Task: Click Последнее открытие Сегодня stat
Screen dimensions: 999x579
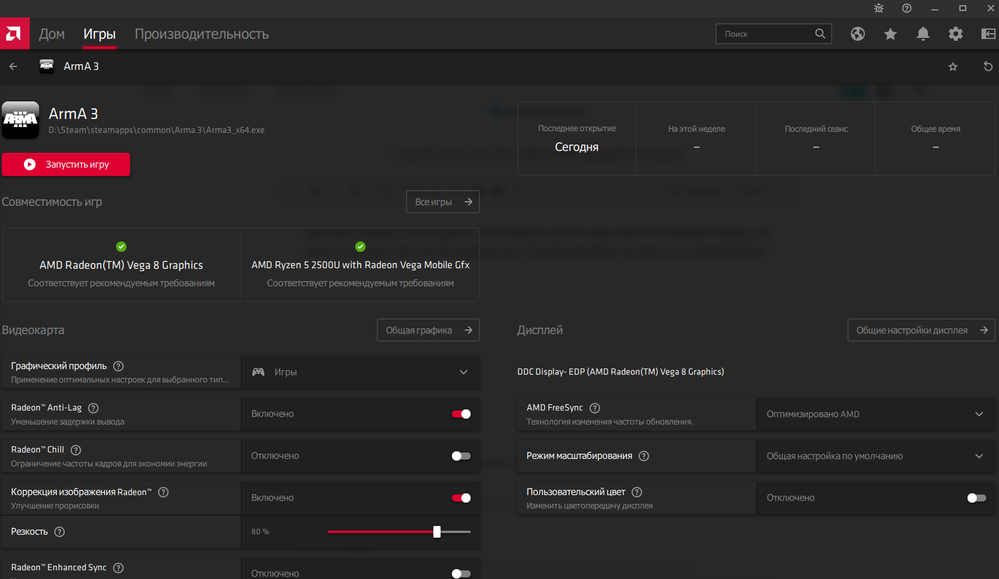Action: 577,138
